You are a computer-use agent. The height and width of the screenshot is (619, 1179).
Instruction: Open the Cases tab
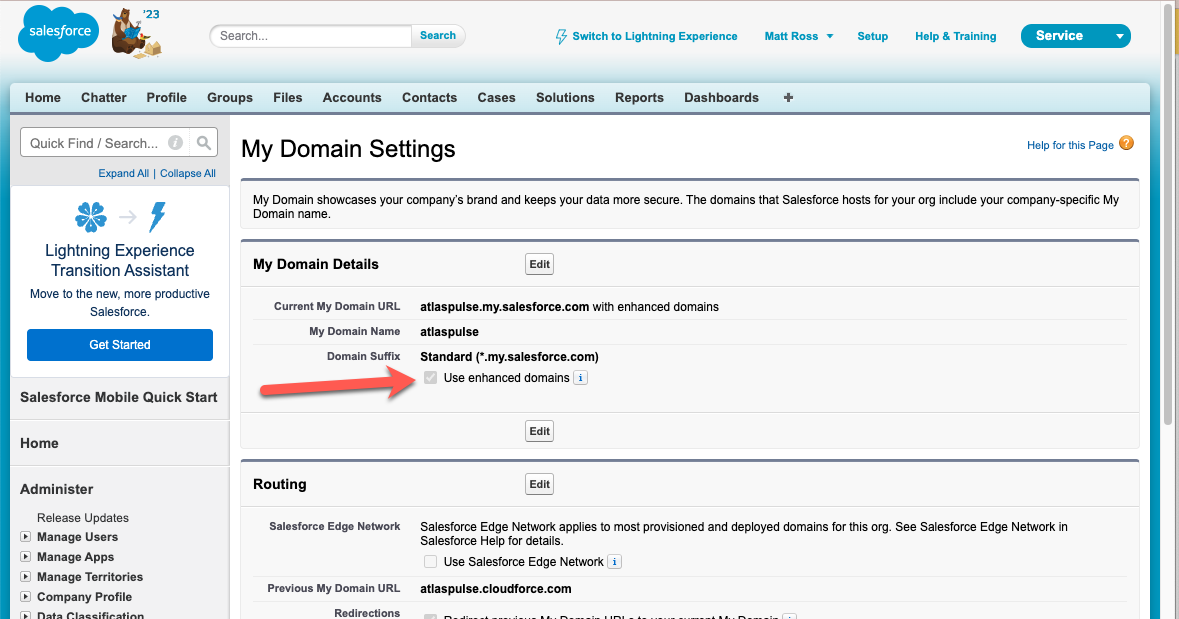496,98
